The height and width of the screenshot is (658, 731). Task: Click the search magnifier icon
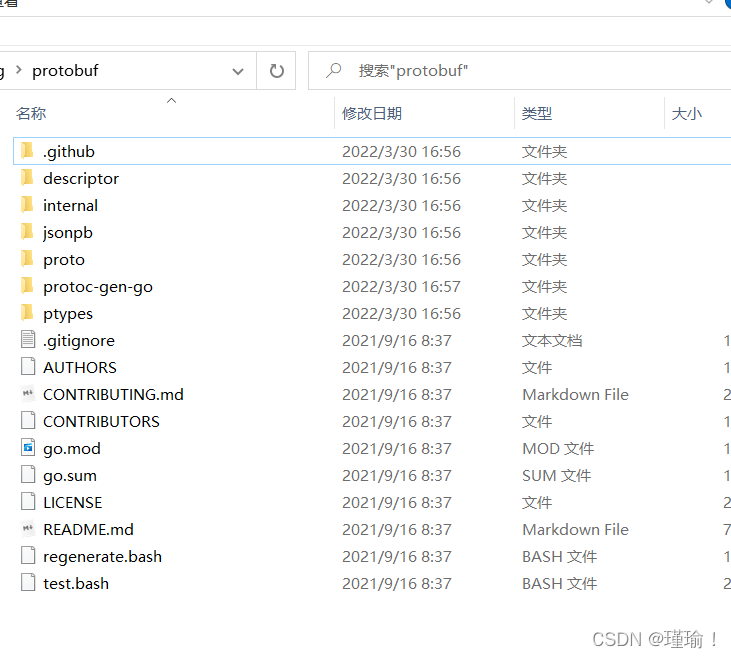point(333,71)
